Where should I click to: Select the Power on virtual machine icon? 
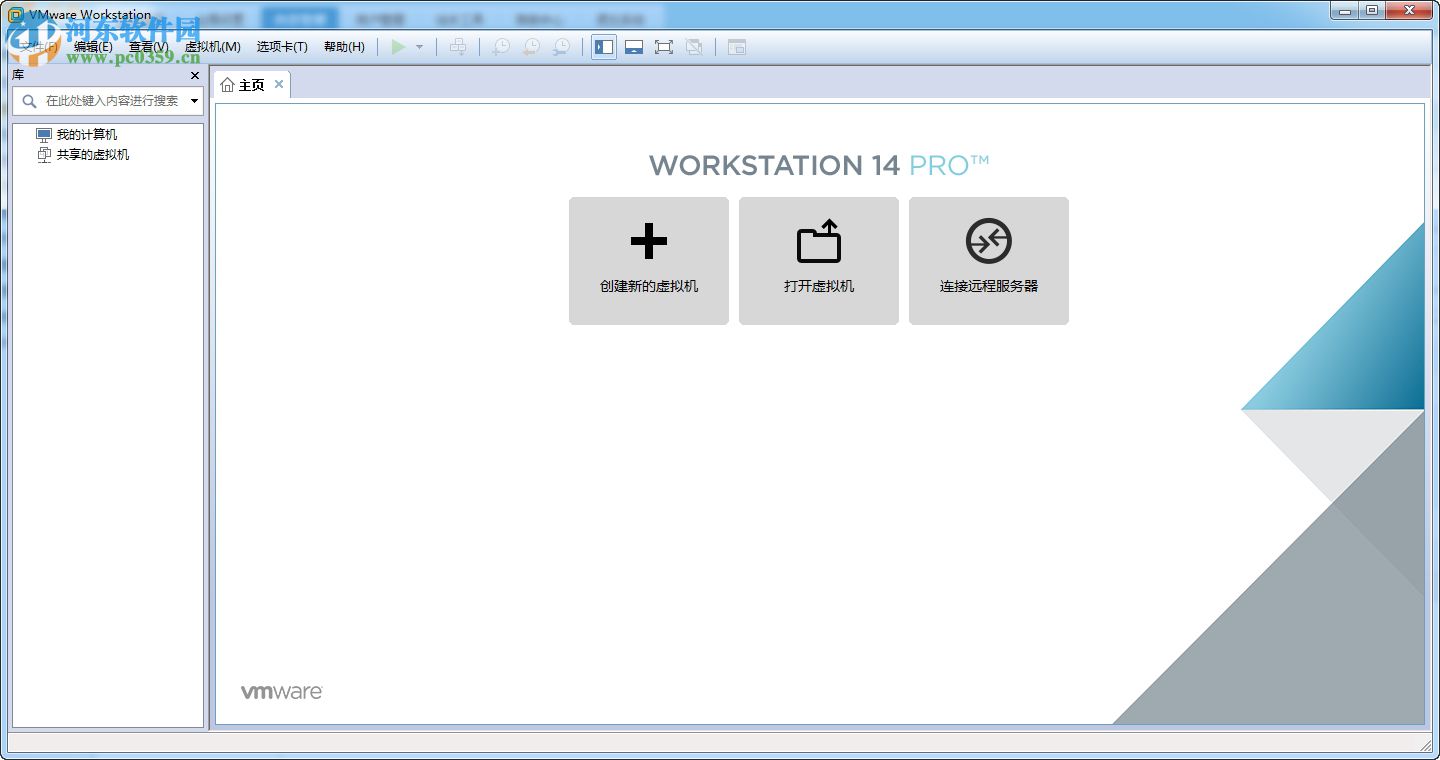click(x=398, y=46)
